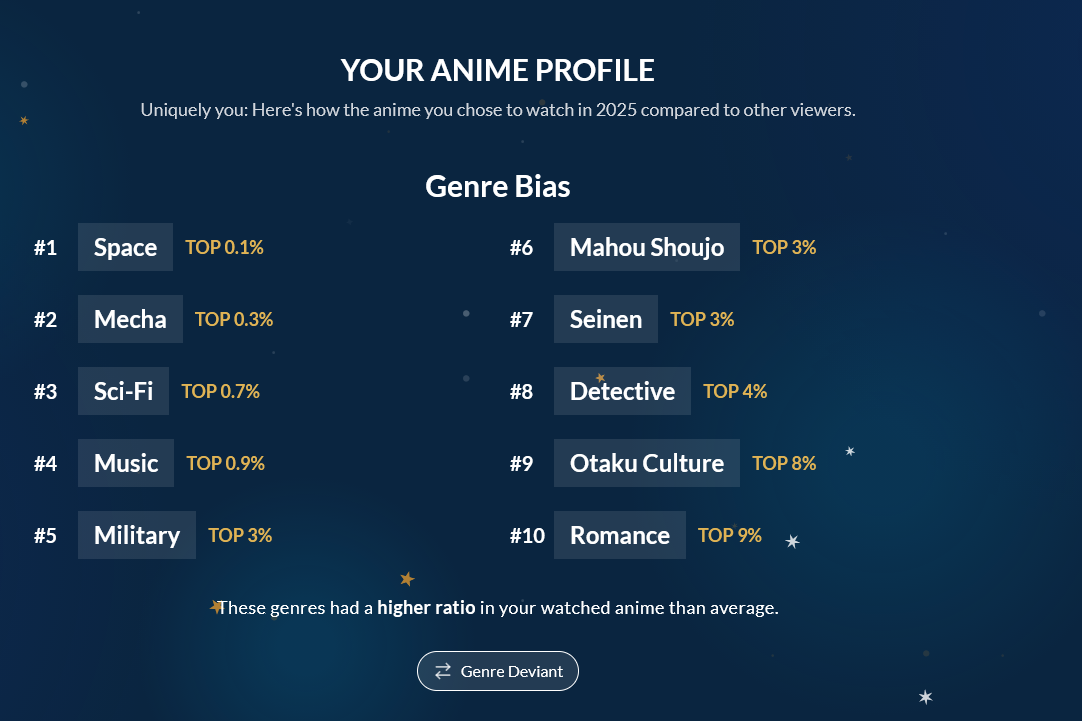Open the Mahou Shoujo genre tag
The height and width of the screenshot is (721, 1082).
pos(646,247)
